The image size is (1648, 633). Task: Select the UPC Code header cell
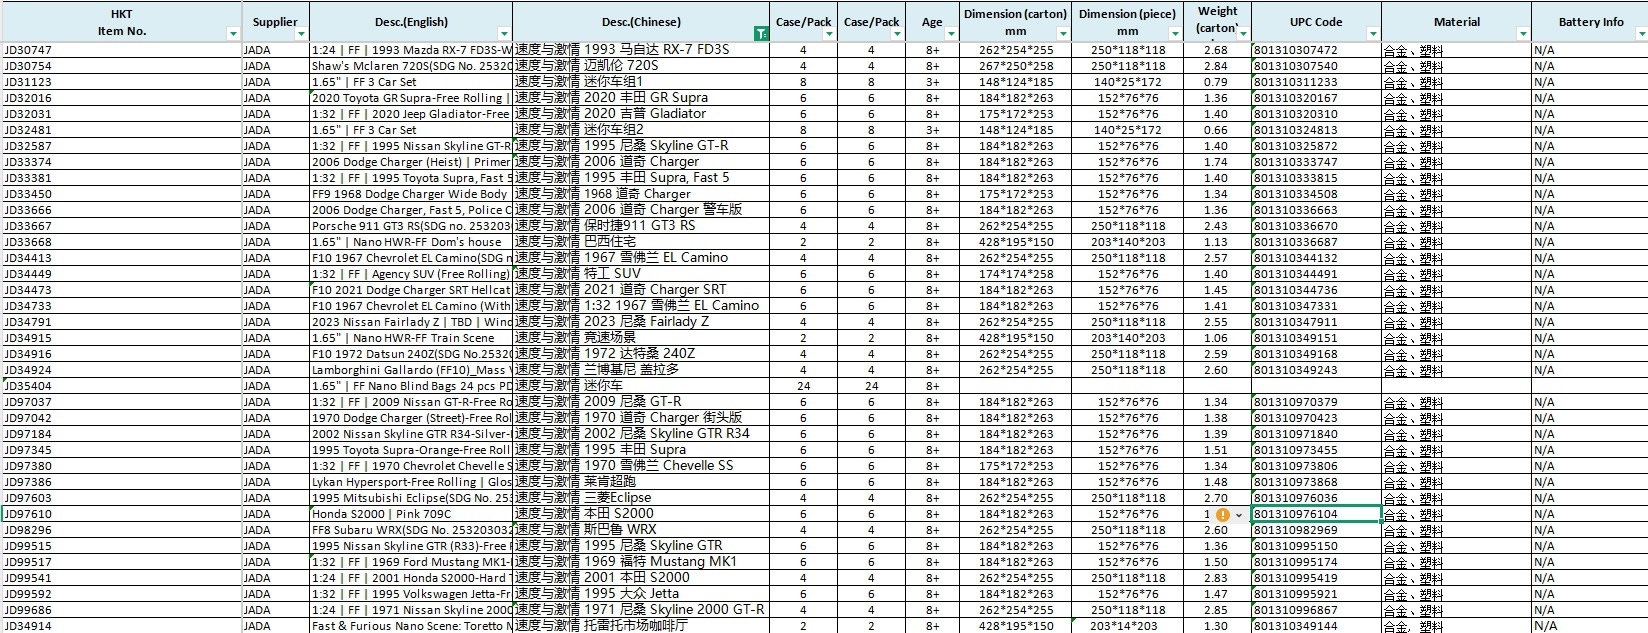1316,22
